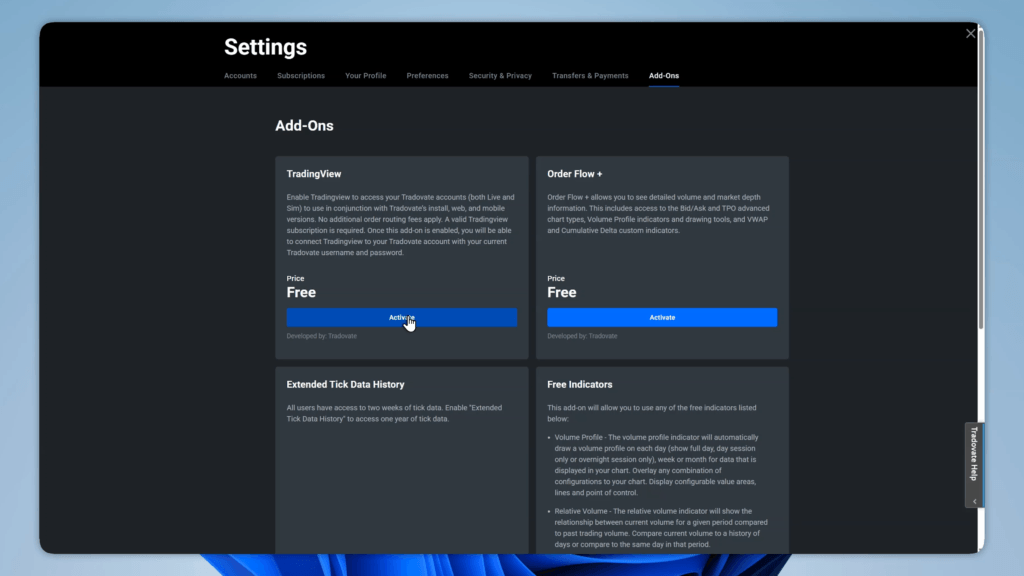Select the Preferences tab
Image resolution: width=1024 pixels, height=576 pixels.
coord(427,76)
